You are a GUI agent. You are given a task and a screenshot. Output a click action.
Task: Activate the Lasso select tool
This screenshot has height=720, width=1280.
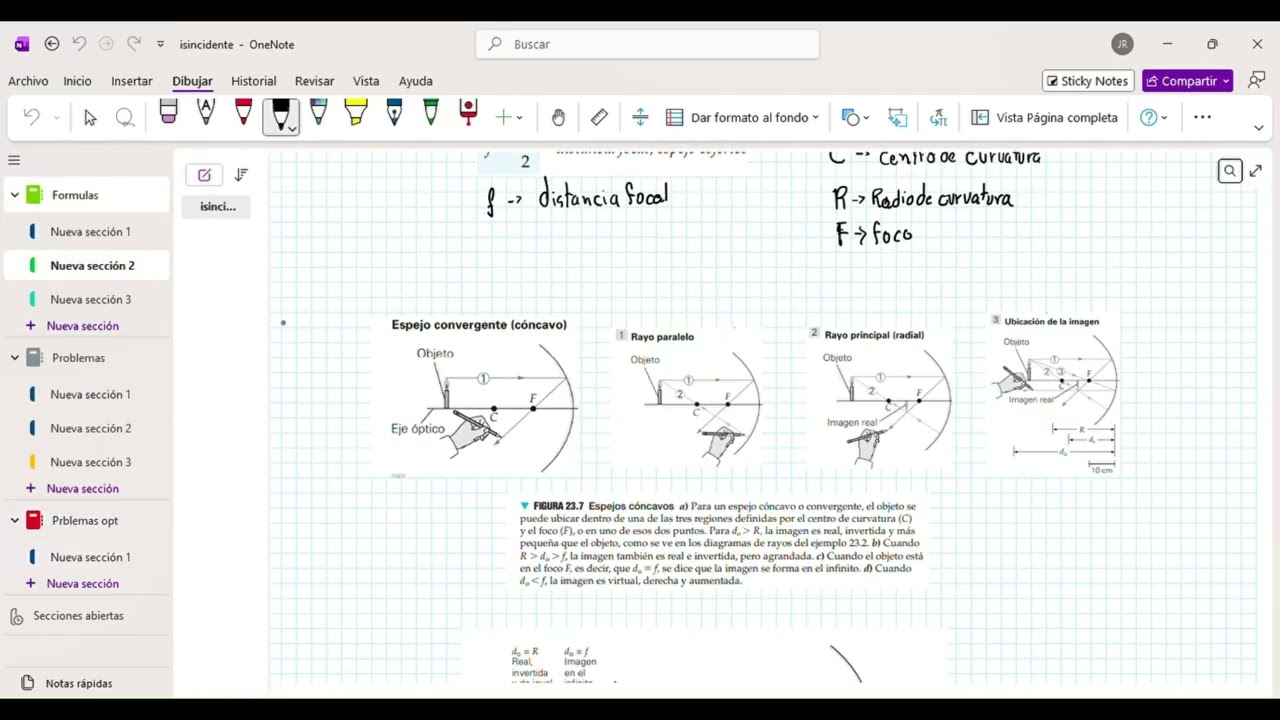[125, 118]
